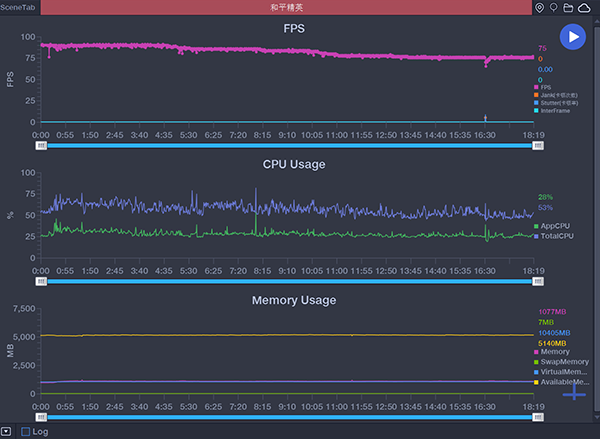Viewport: 600px width, 439px height.
Task: Start recording with the blue play button
Action: pyautogui.click(x=572, y=37)
